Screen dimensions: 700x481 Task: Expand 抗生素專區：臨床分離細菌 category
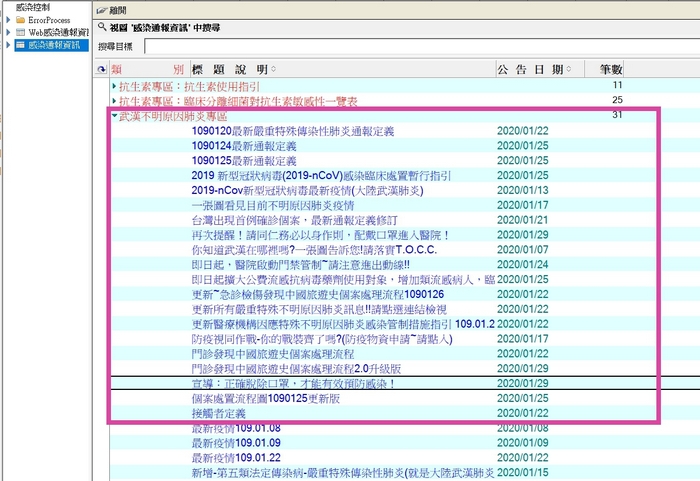tap(114, 101)
